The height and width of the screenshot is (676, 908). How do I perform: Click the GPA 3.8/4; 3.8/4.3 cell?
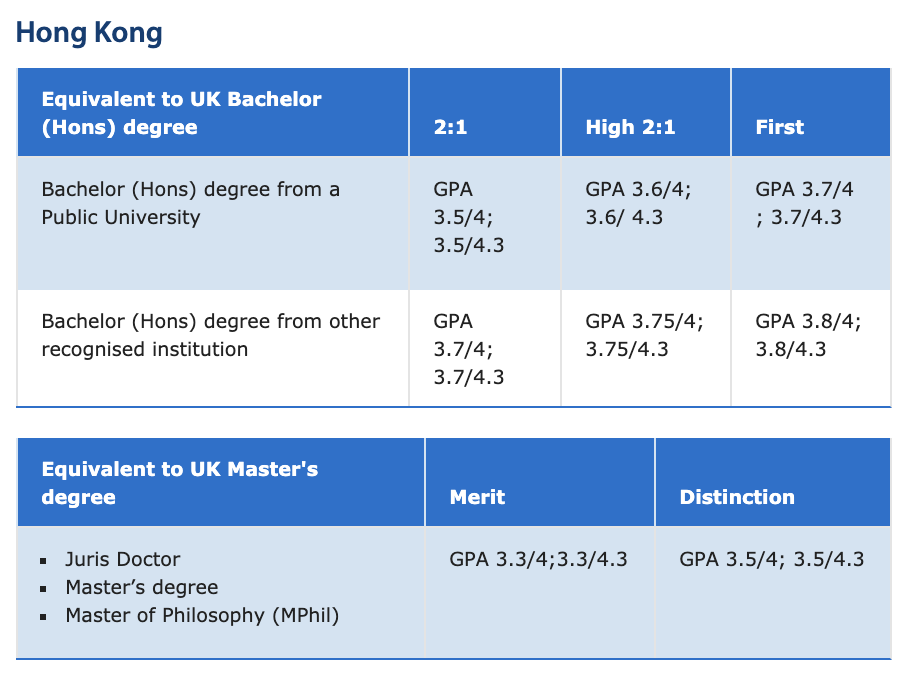tap(808, 335)
